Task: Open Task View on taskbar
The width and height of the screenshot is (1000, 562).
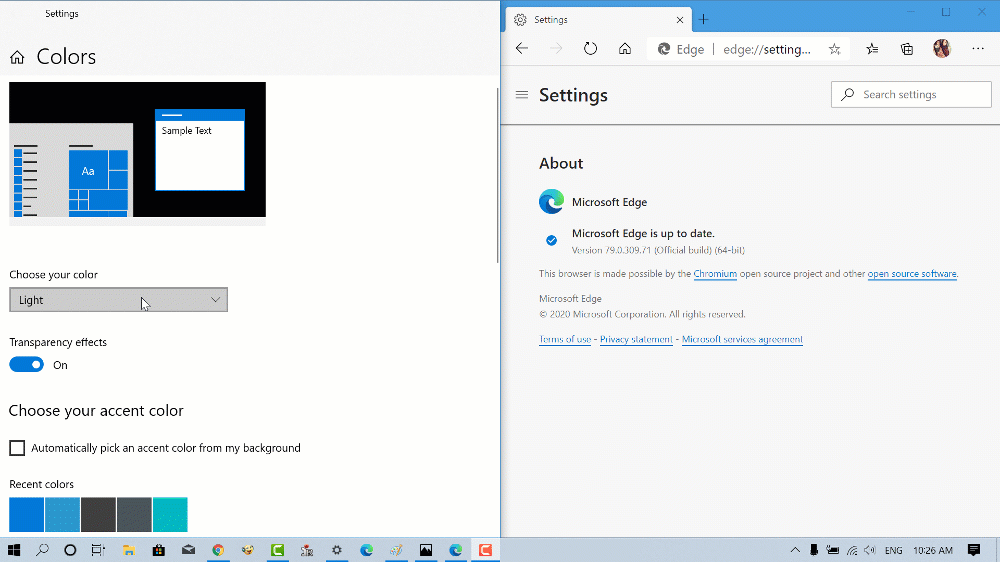Action: (x=98, y=550)
